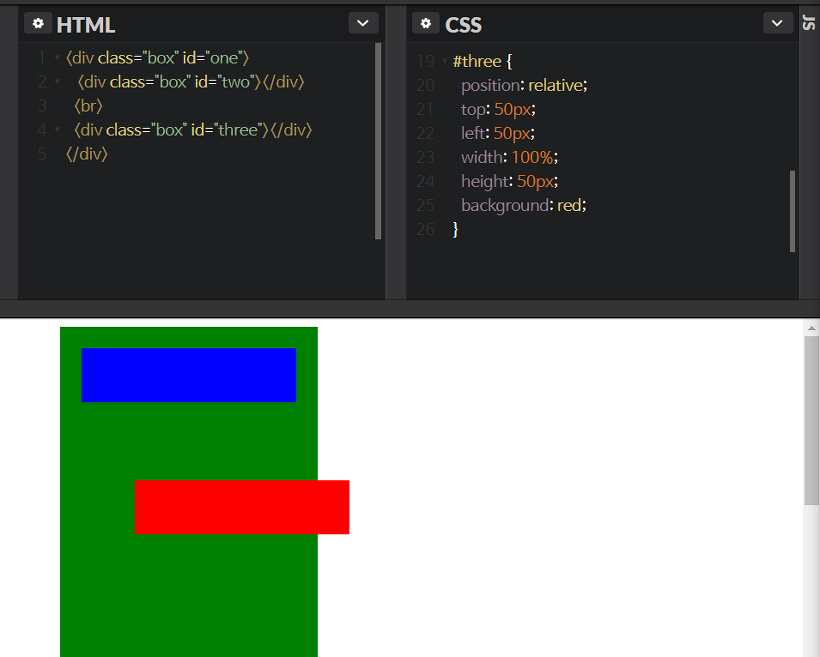
Task: Click the HTML panel title
Action: pos(85,25)
